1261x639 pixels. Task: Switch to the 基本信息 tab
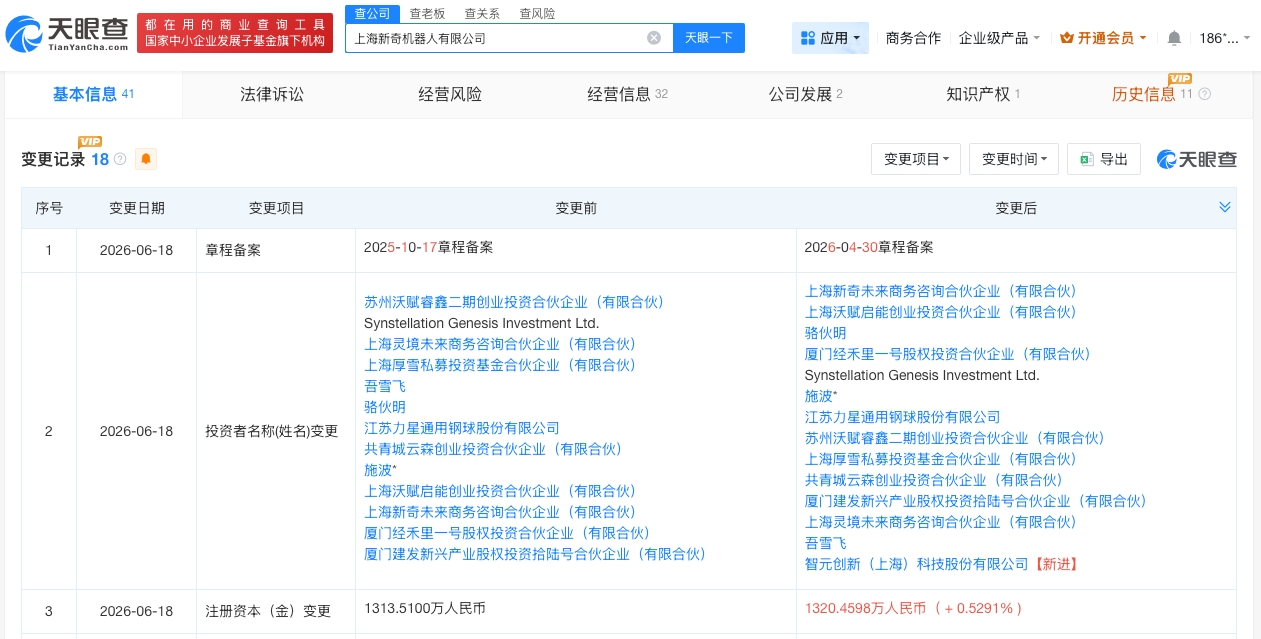(x=94, y=94)
